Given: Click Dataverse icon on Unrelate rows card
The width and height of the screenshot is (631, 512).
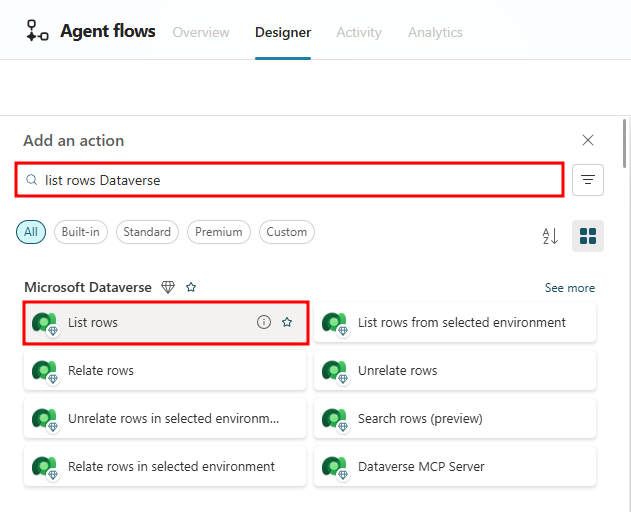Looking at the screenshot, I should pyautogui.click(x=335, y=371).
